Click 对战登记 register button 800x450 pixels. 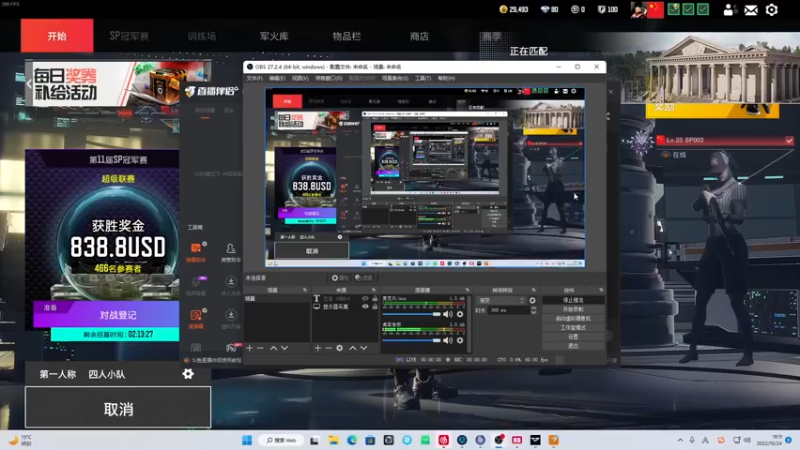pos(107,314)
